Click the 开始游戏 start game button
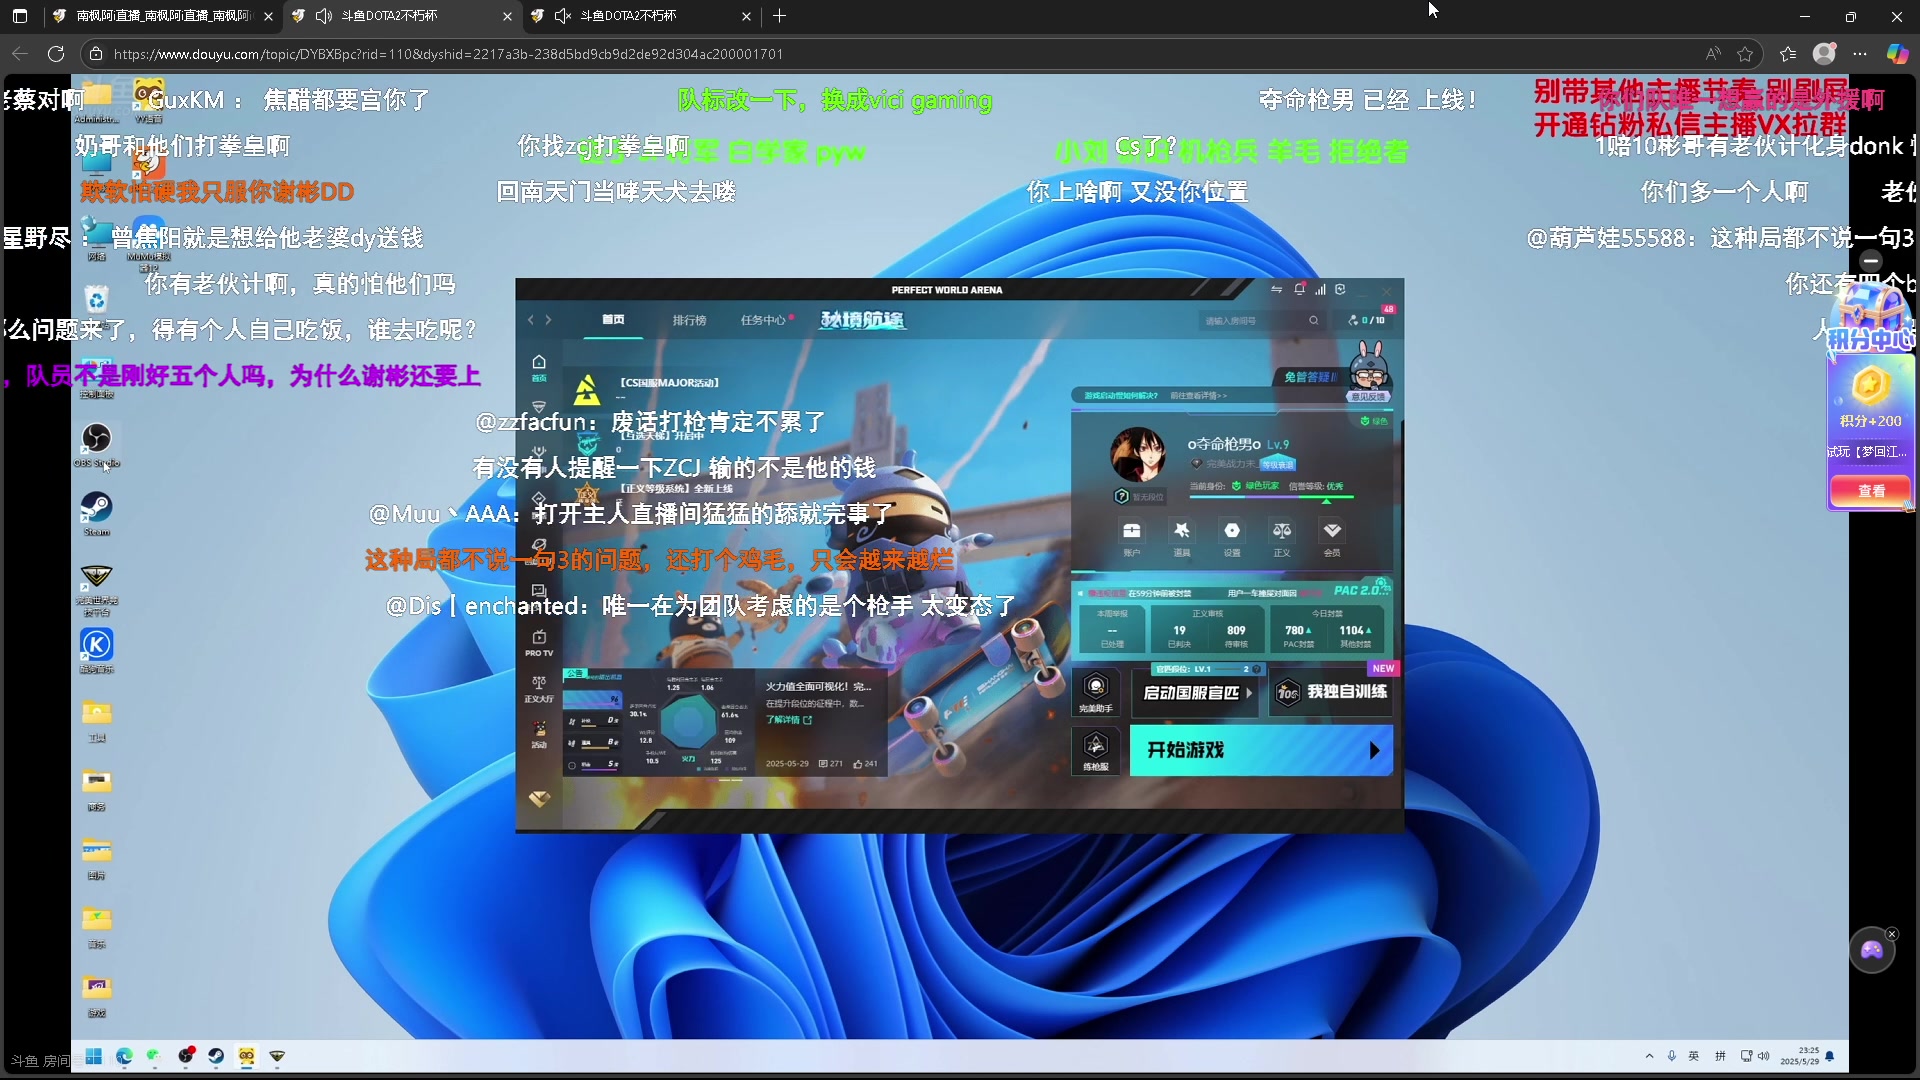Screen dimensions: 1920x1080 1261,750
